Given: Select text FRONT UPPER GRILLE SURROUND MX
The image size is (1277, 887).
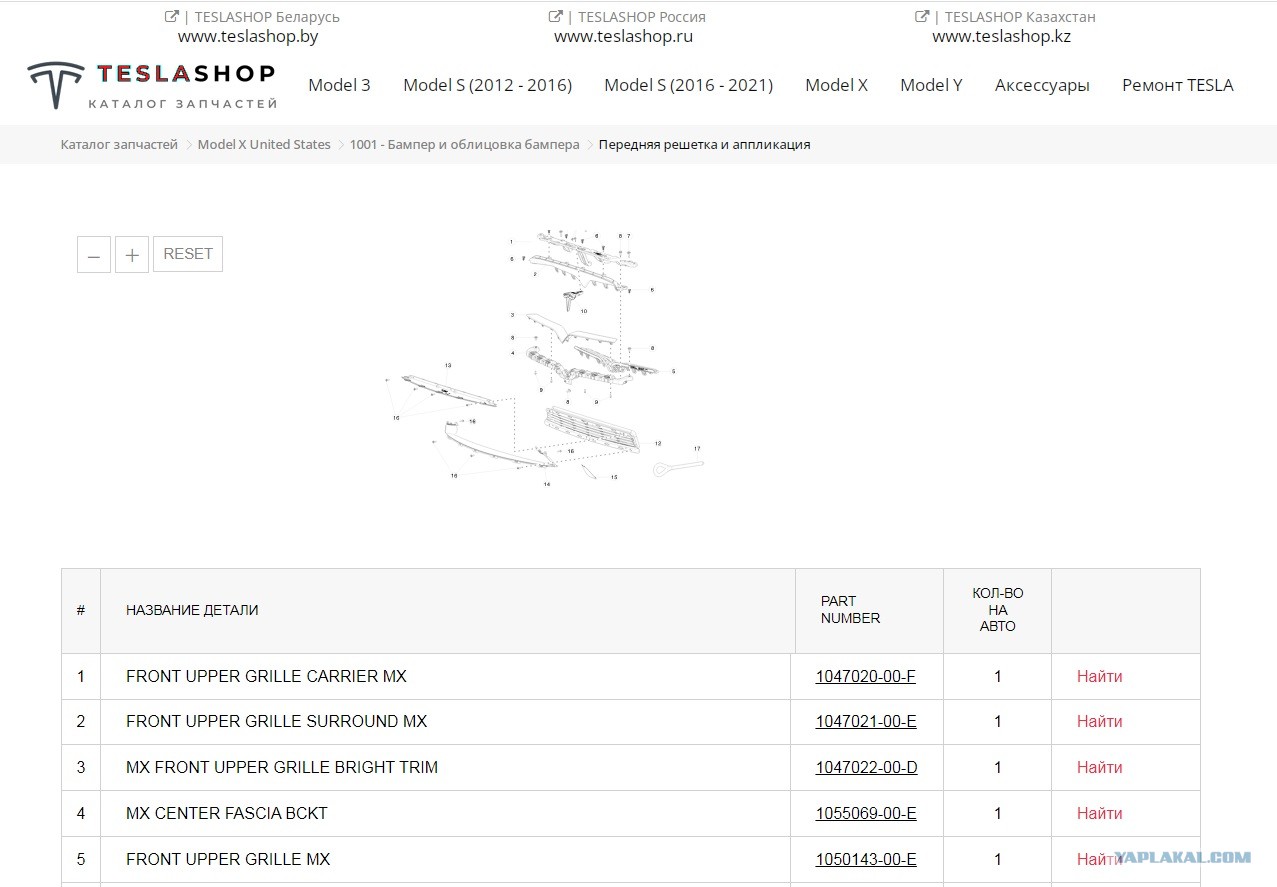Looking at the screenshot, I should pyautogui.click(x=276, y=721).
